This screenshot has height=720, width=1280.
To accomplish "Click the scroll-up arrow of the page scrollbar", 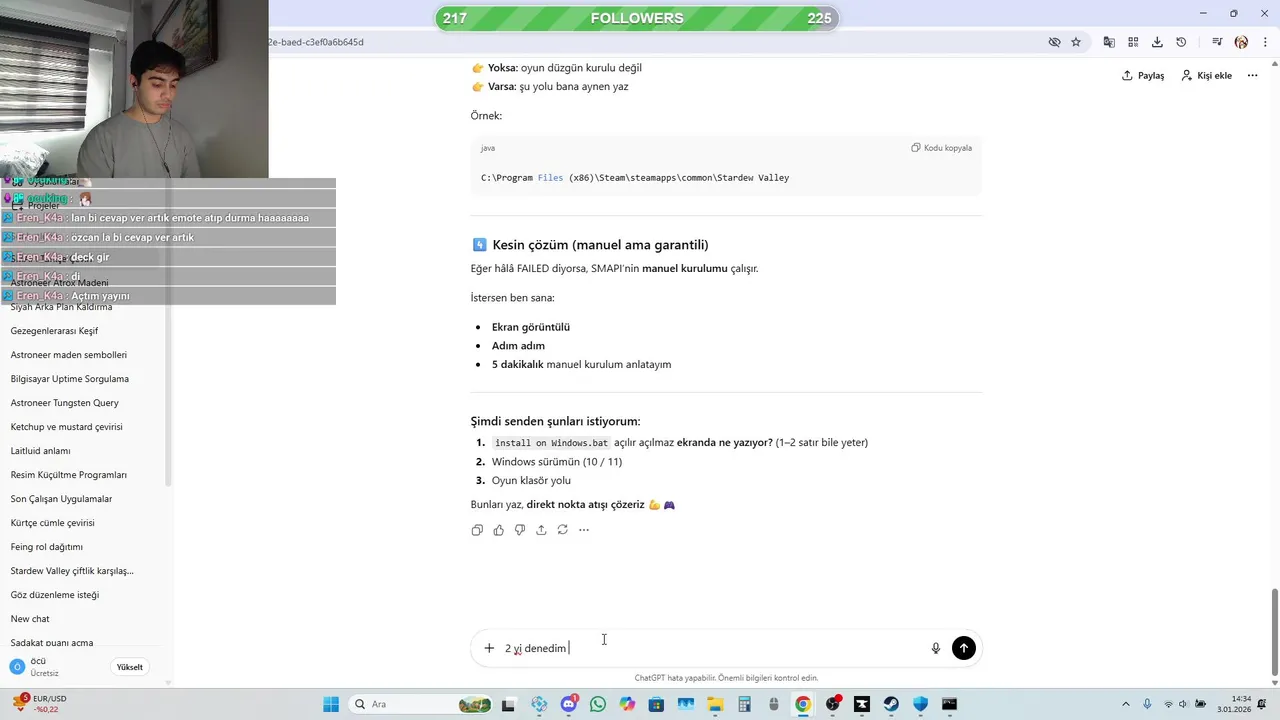I will (1274, 63).
